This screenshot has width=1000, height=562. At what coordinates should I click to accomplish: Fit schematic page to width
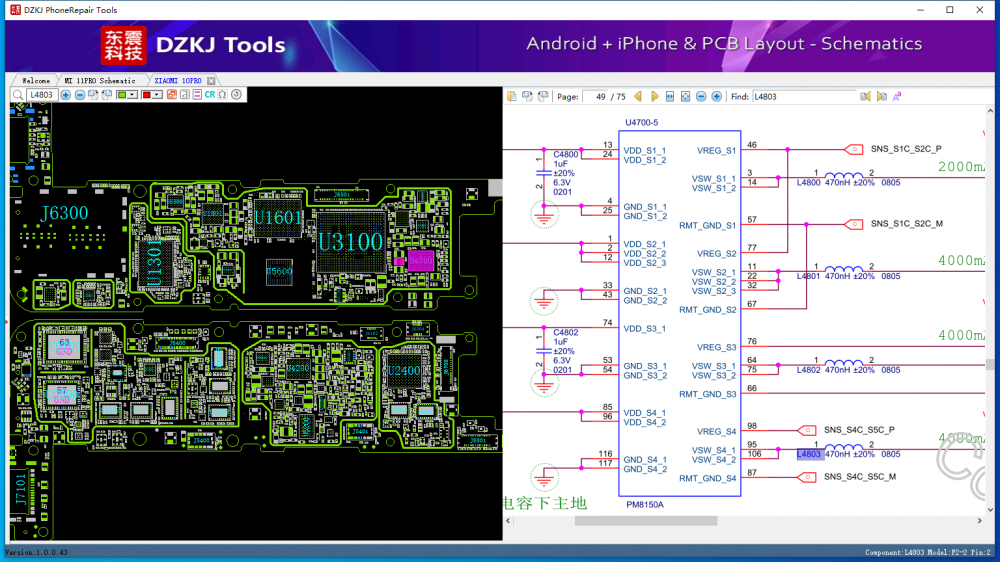[670, 96]
